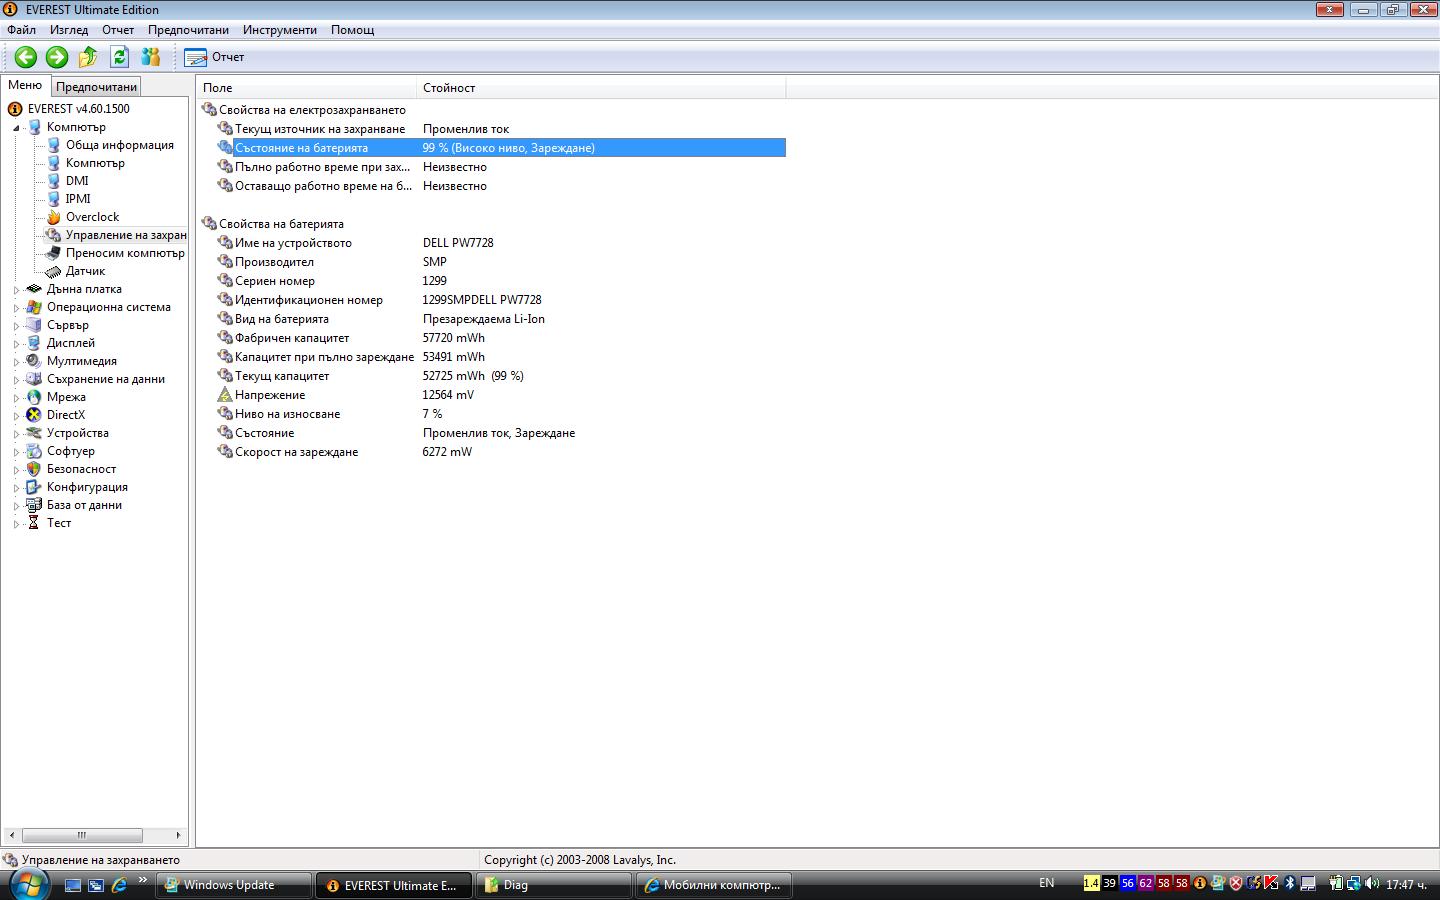The height and width of the screenshot is (900, 1440).
Task: Open the Помощ menu
Action: pyautogui.click(x=353, y=30)
